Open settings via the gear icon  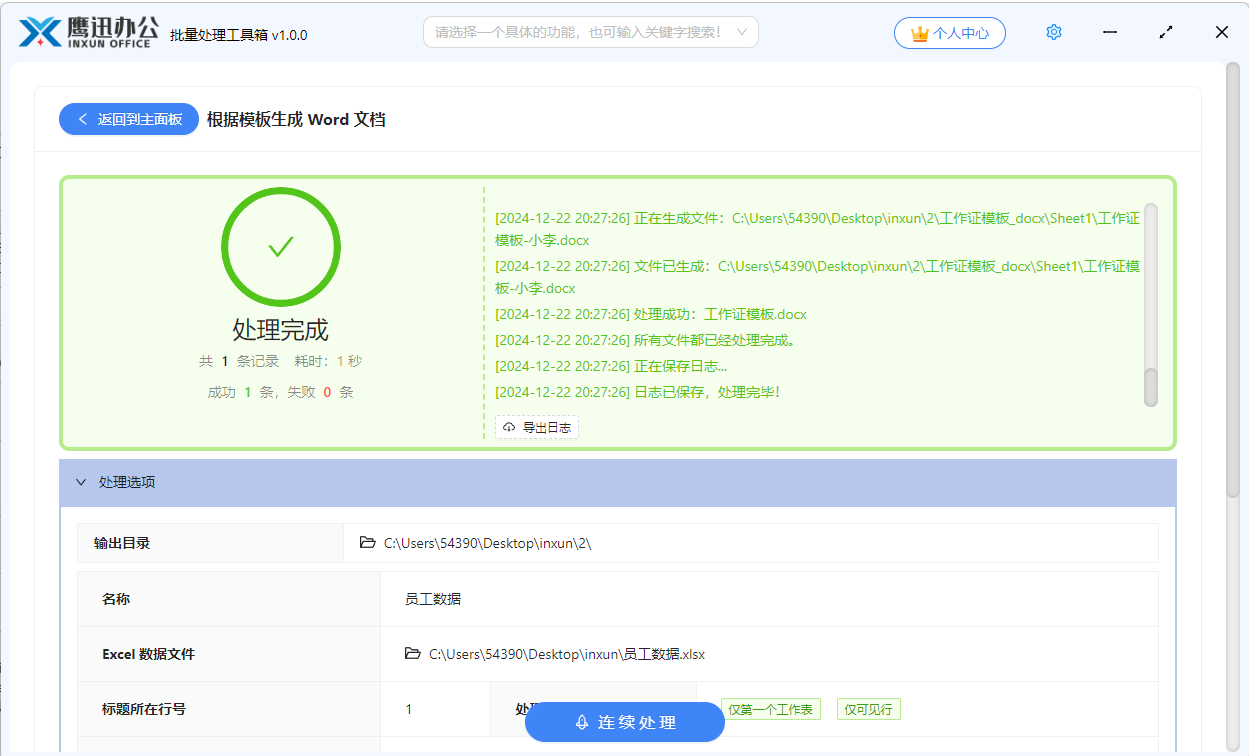[1053, 32]
